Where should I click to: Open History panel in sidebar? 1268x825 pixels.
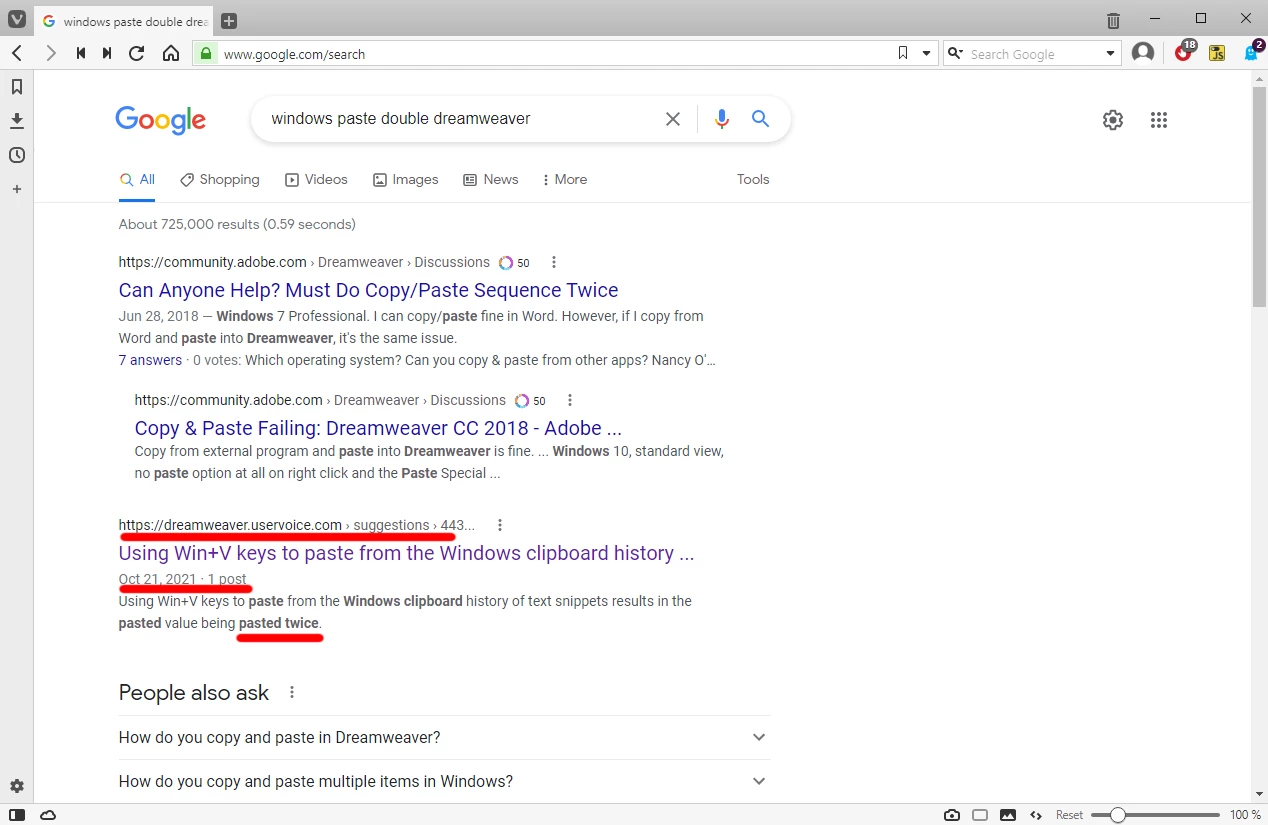pos(17,155)
